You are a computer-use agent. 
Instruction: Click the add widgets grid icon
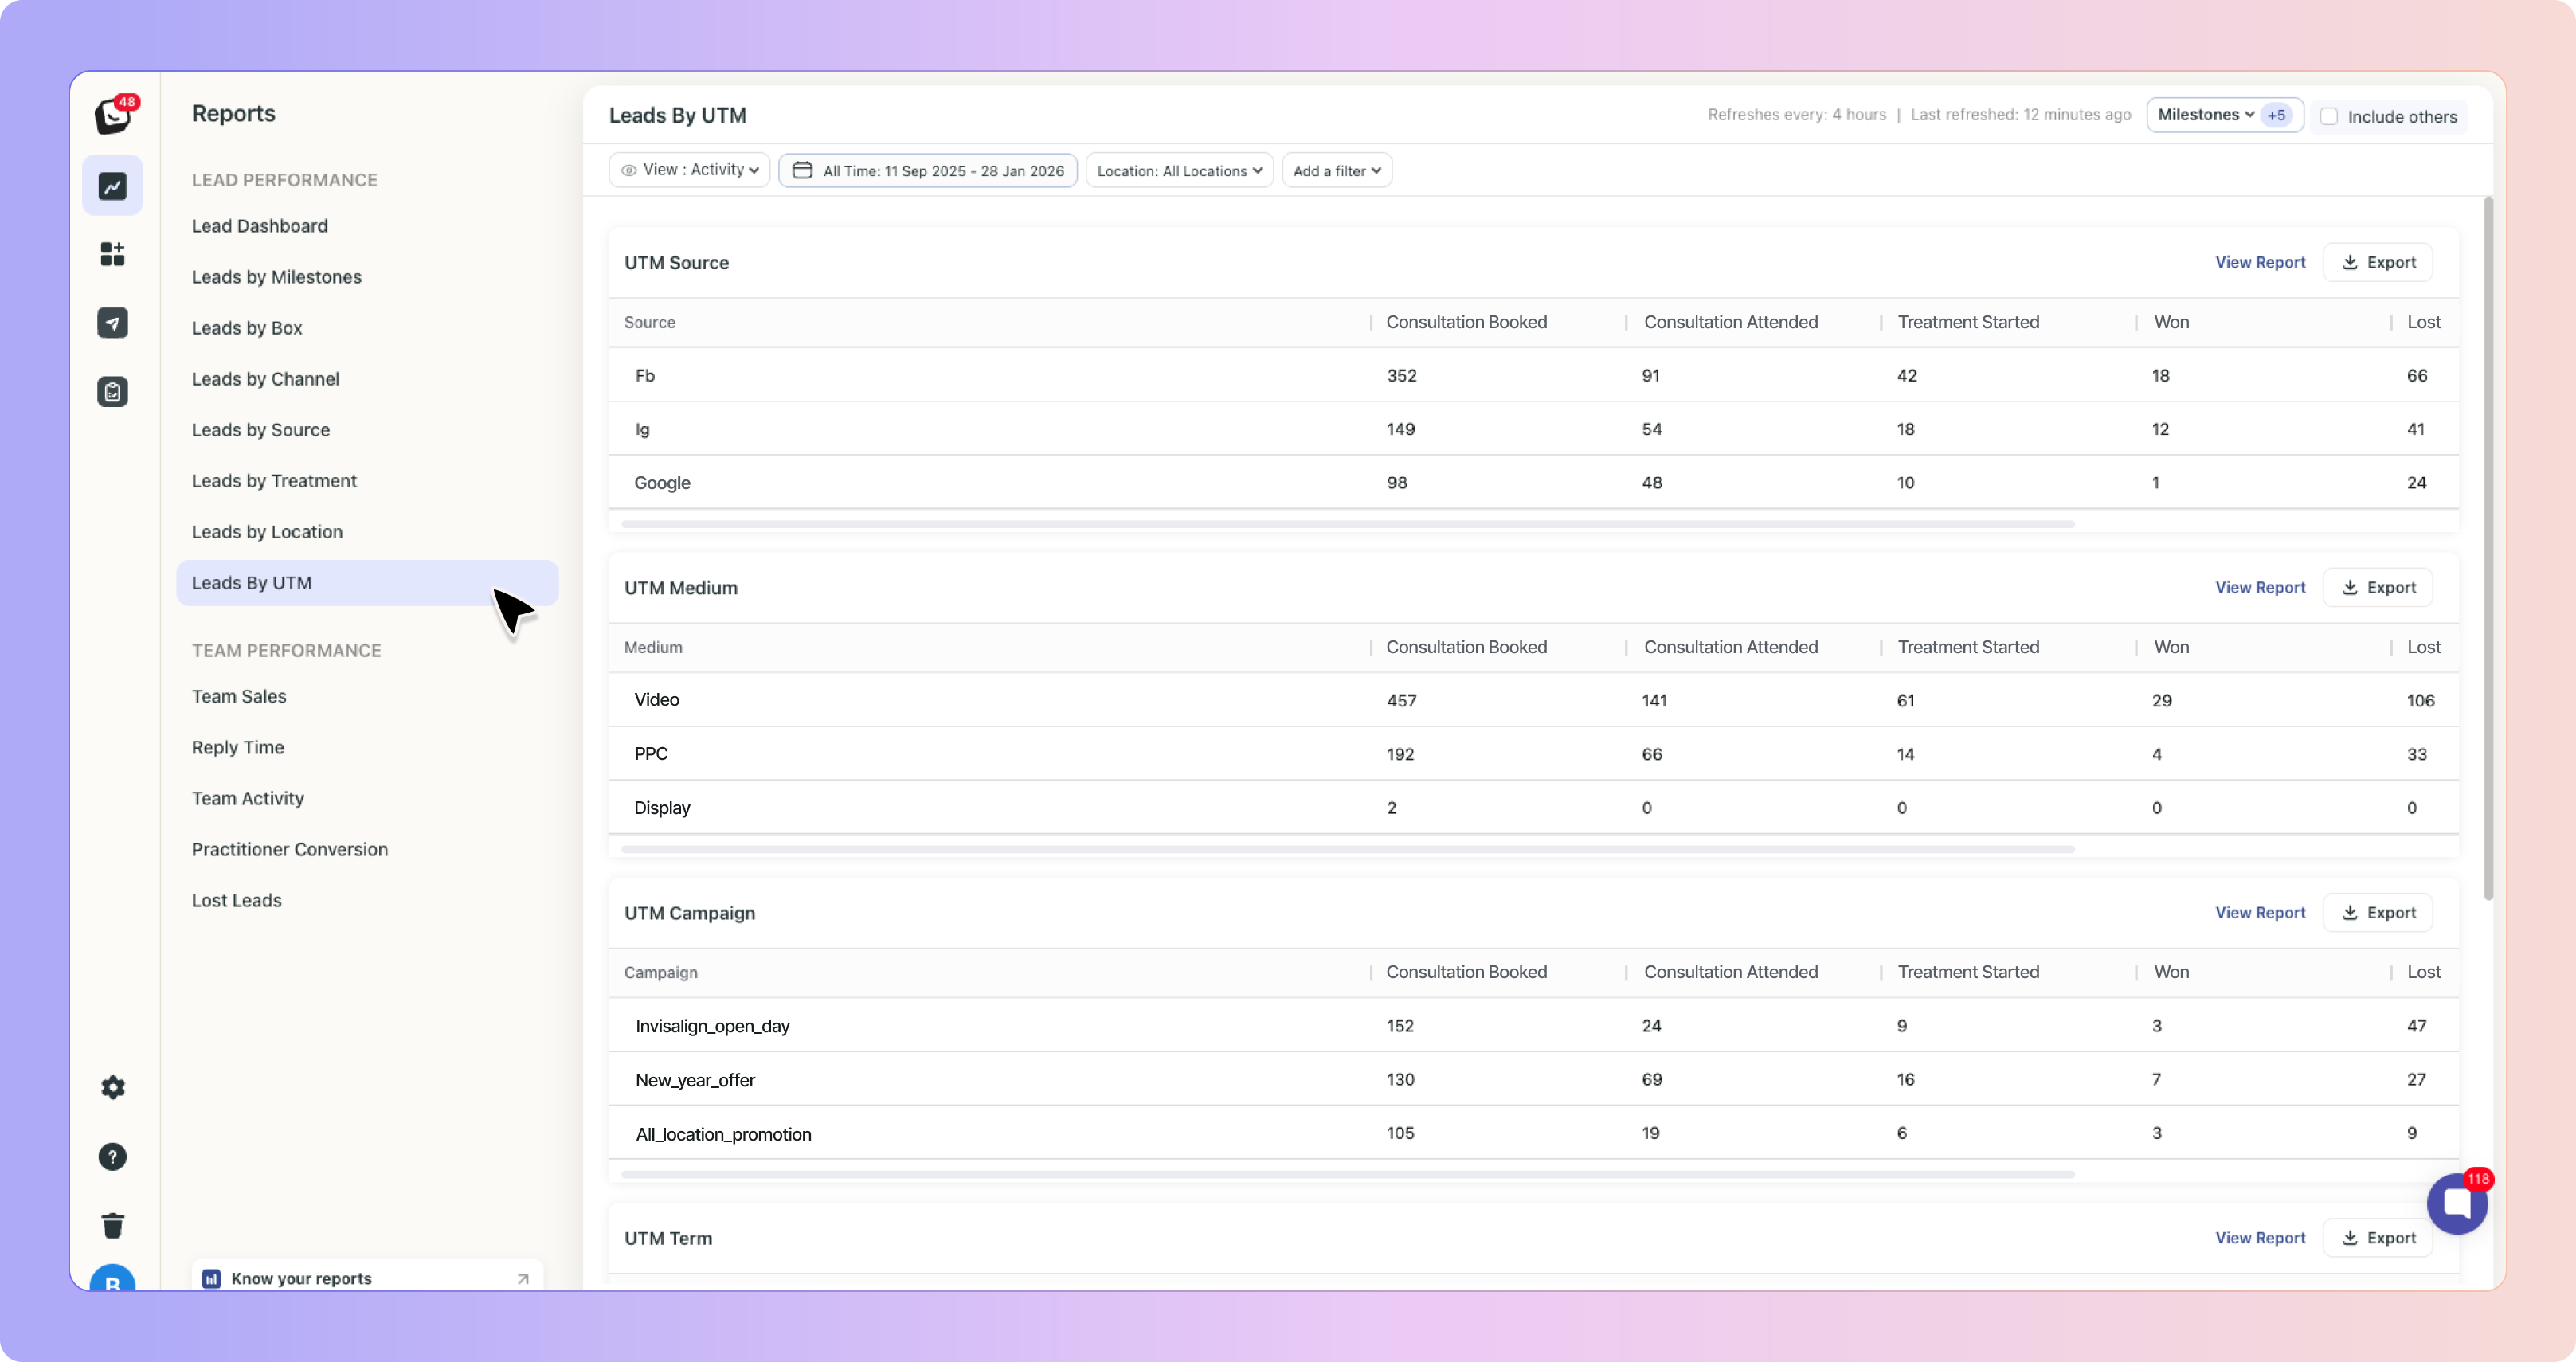(112, 254)
